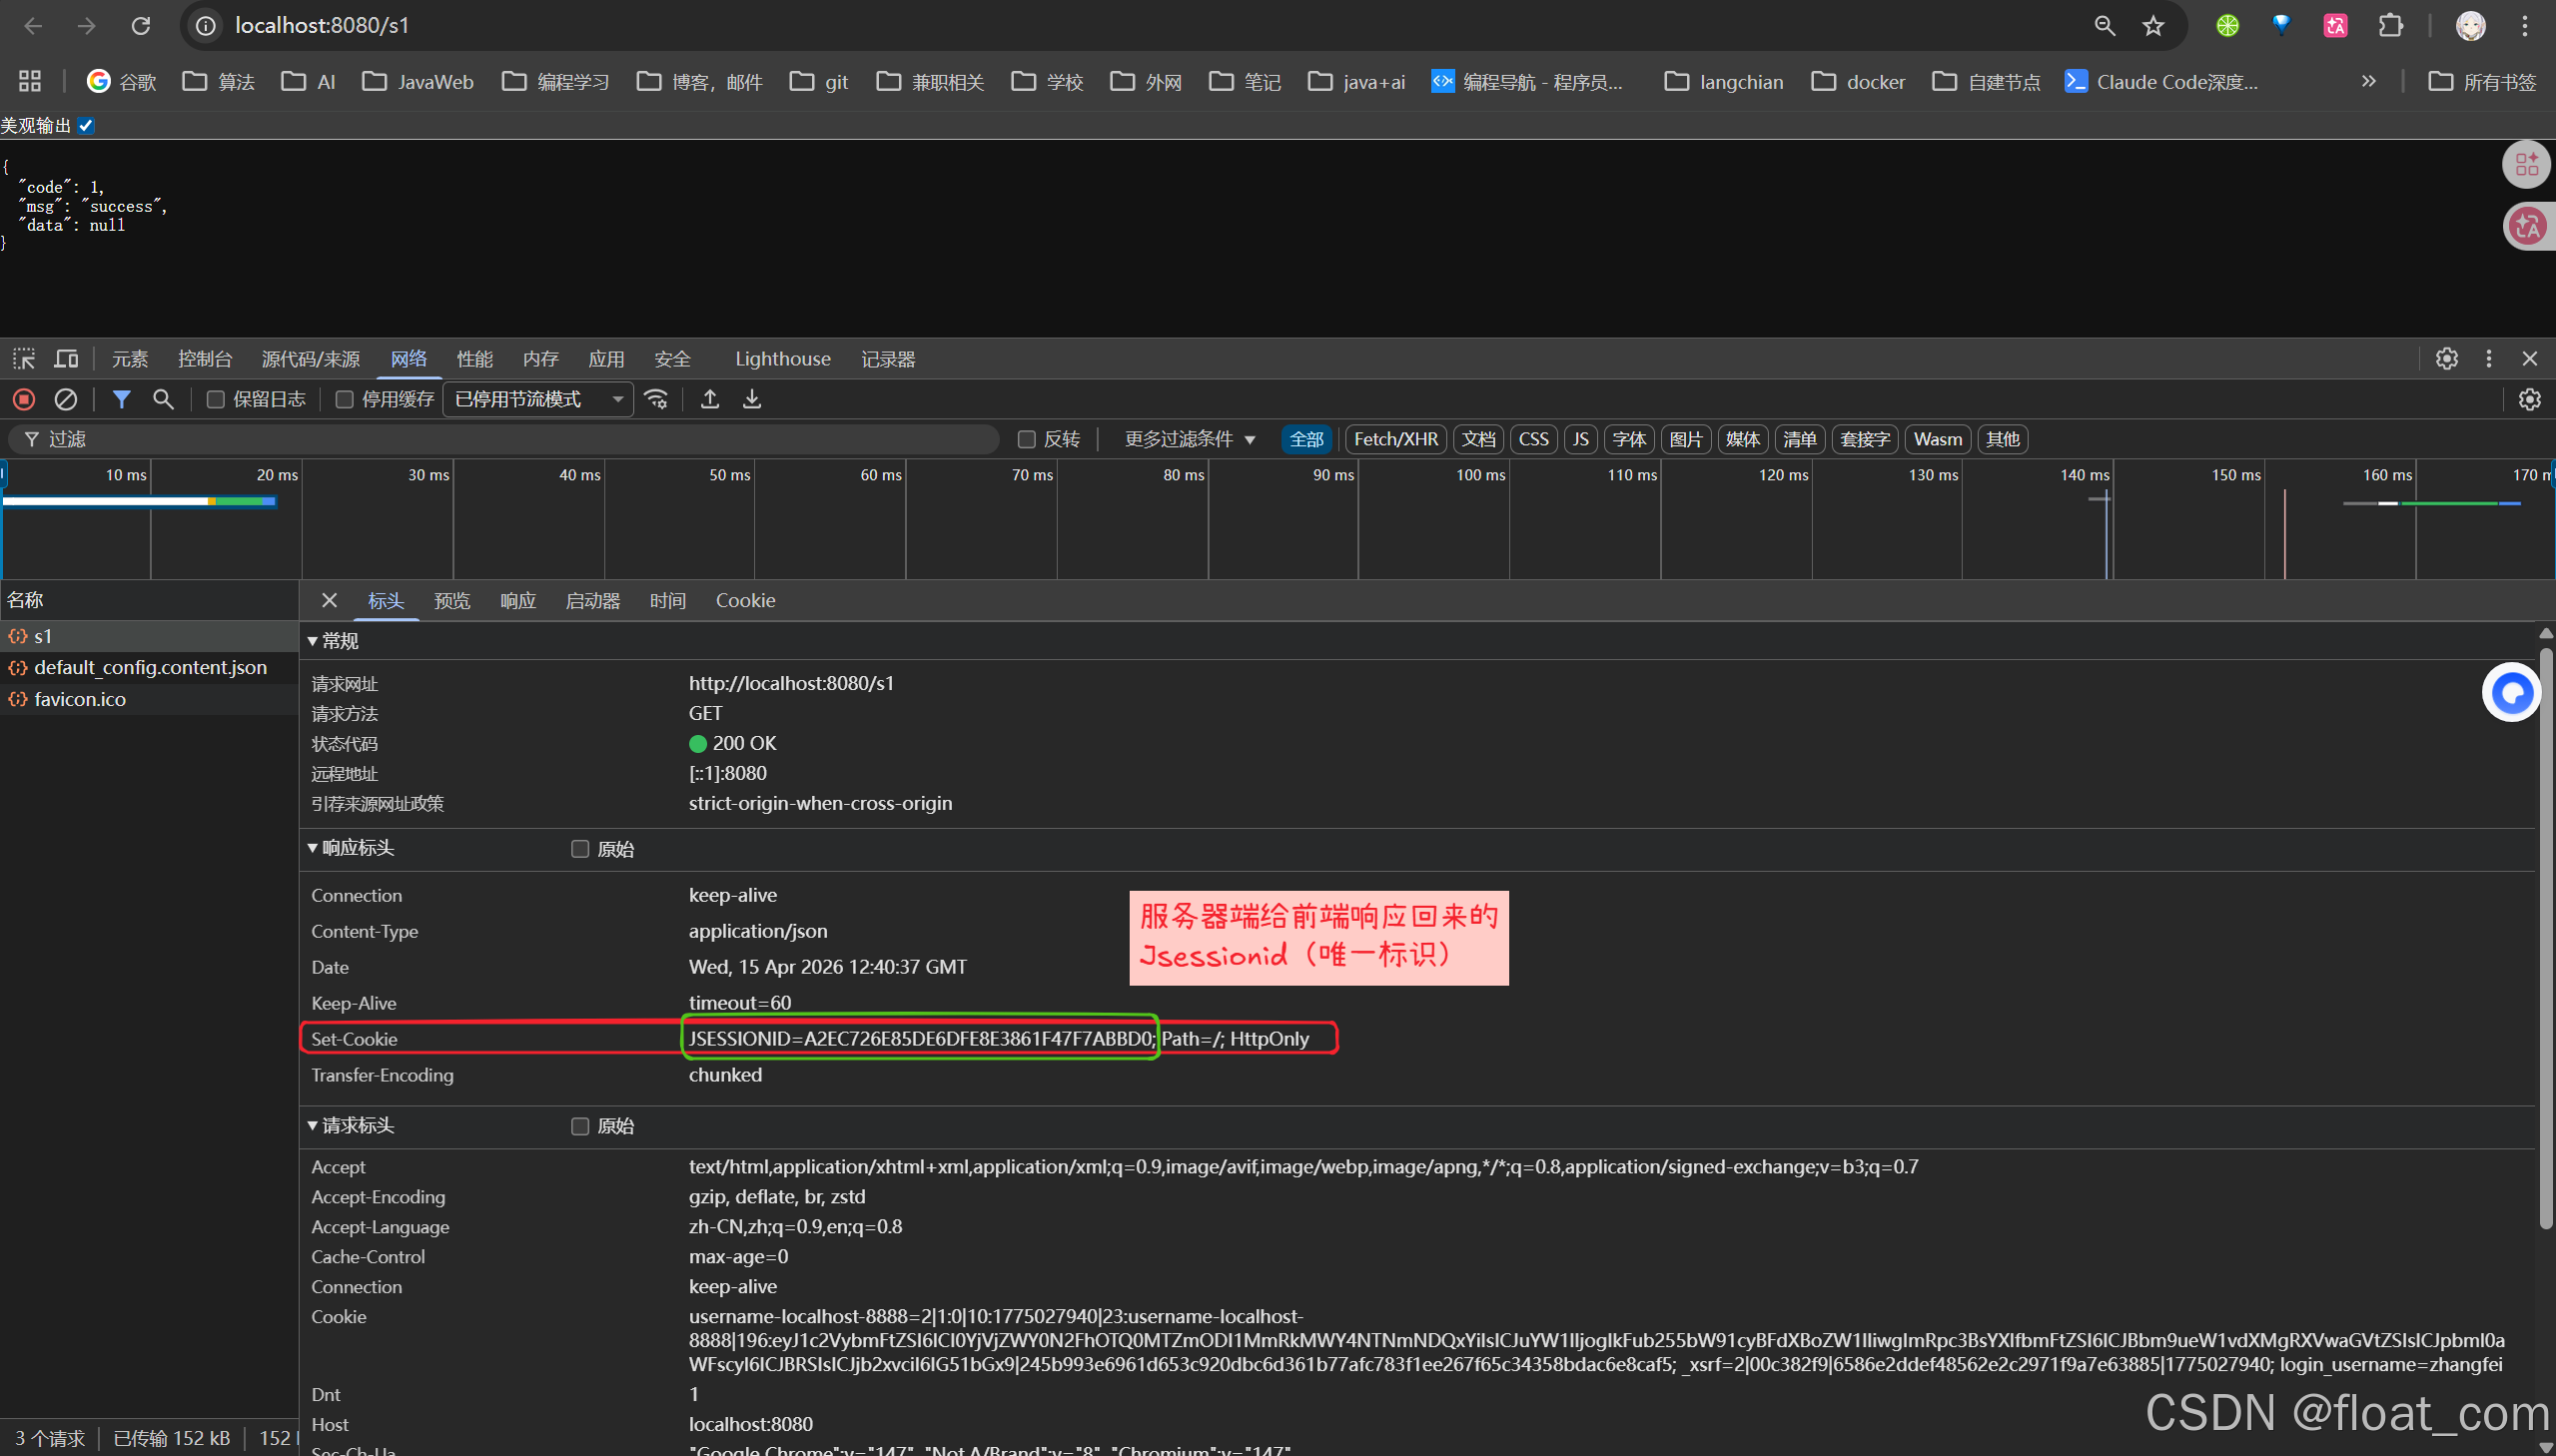Switch to the 控制台 panel tab

pyautogui.click(x=205, y=359)
